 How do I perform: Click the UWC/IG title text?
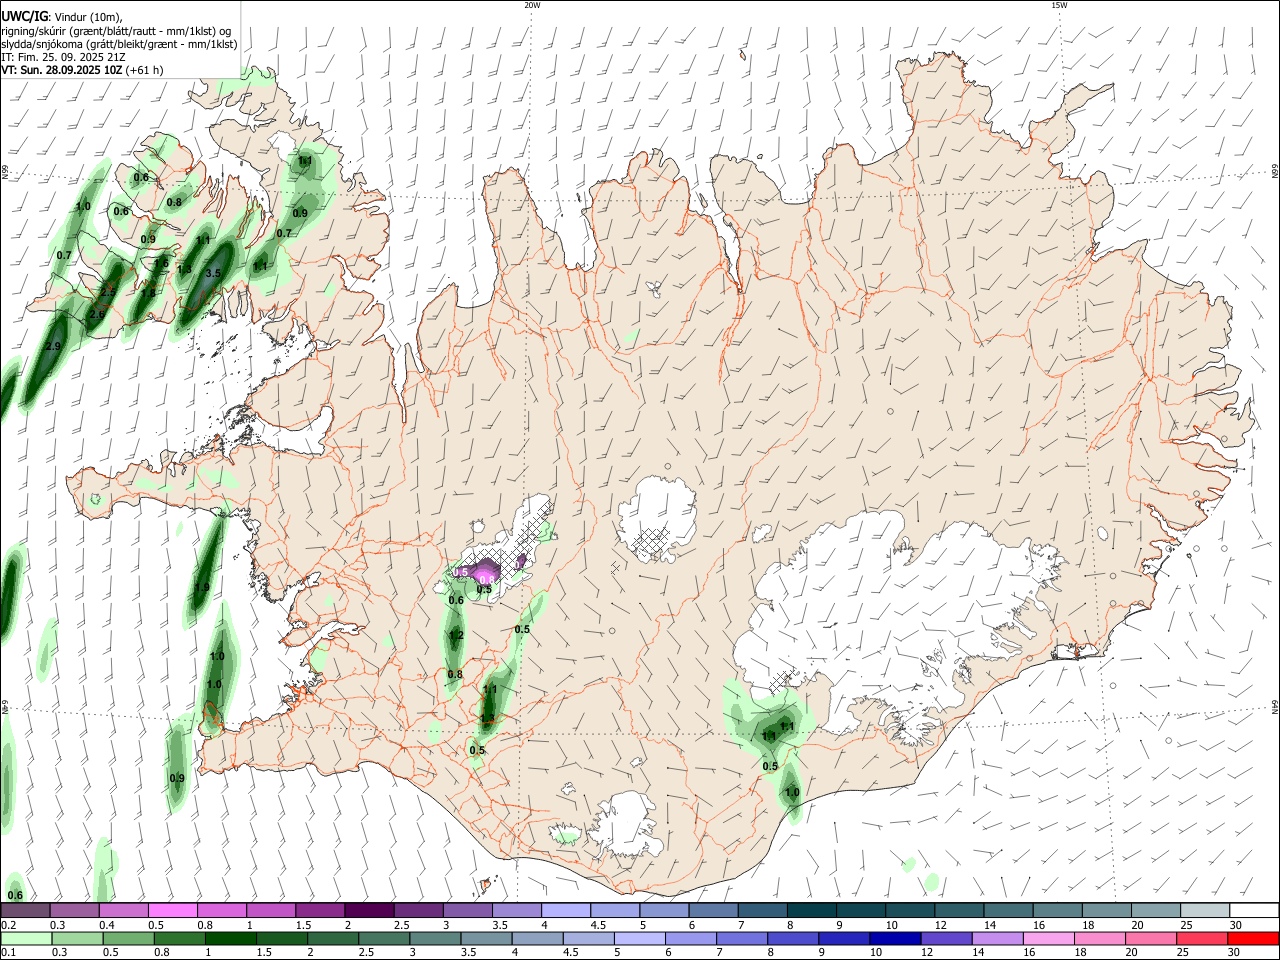[x=24, y=17]
